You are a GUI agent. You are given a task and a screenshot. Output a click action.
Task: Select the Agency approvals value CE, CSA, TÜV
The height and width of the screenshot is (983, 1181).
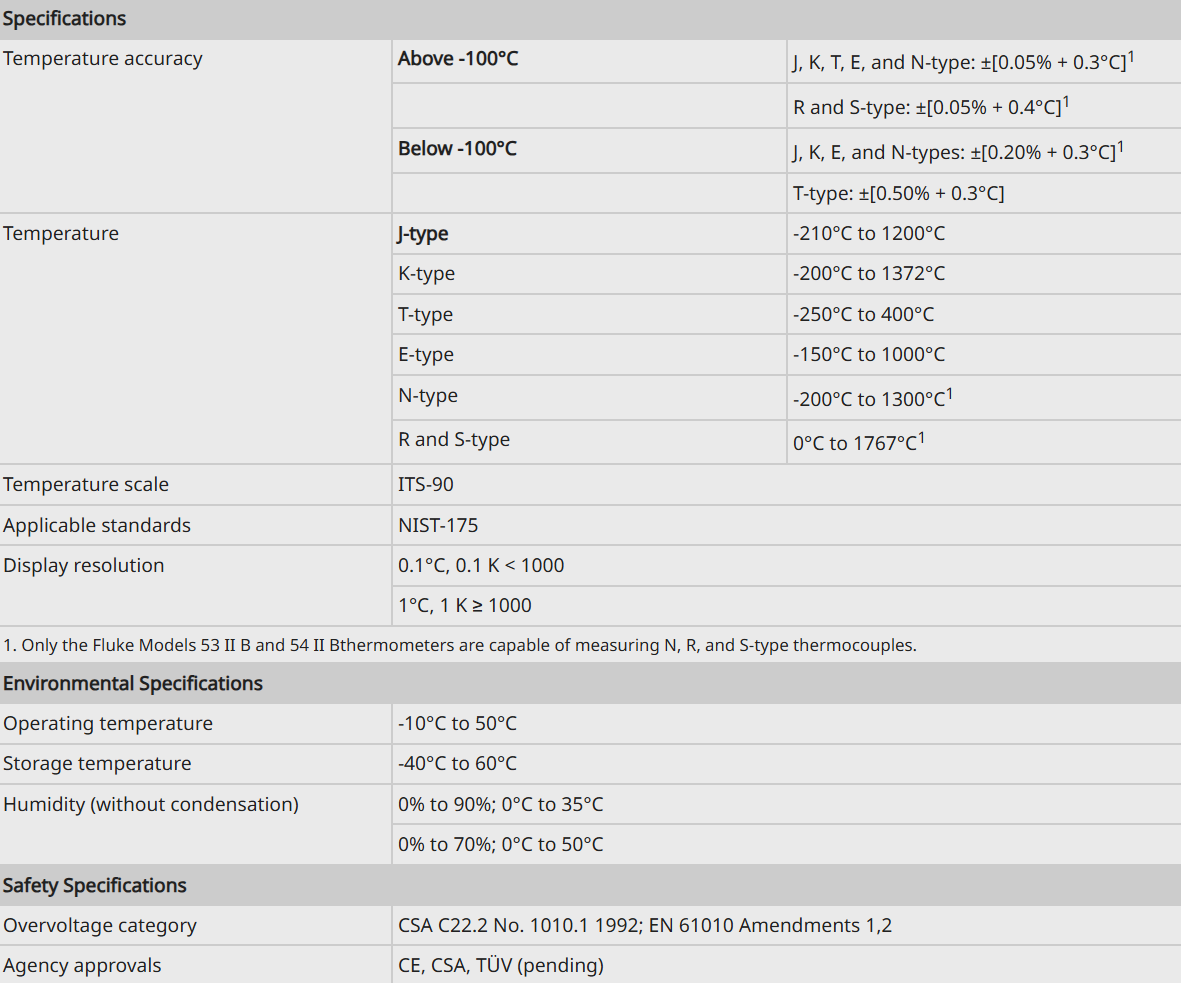[501, 966]
